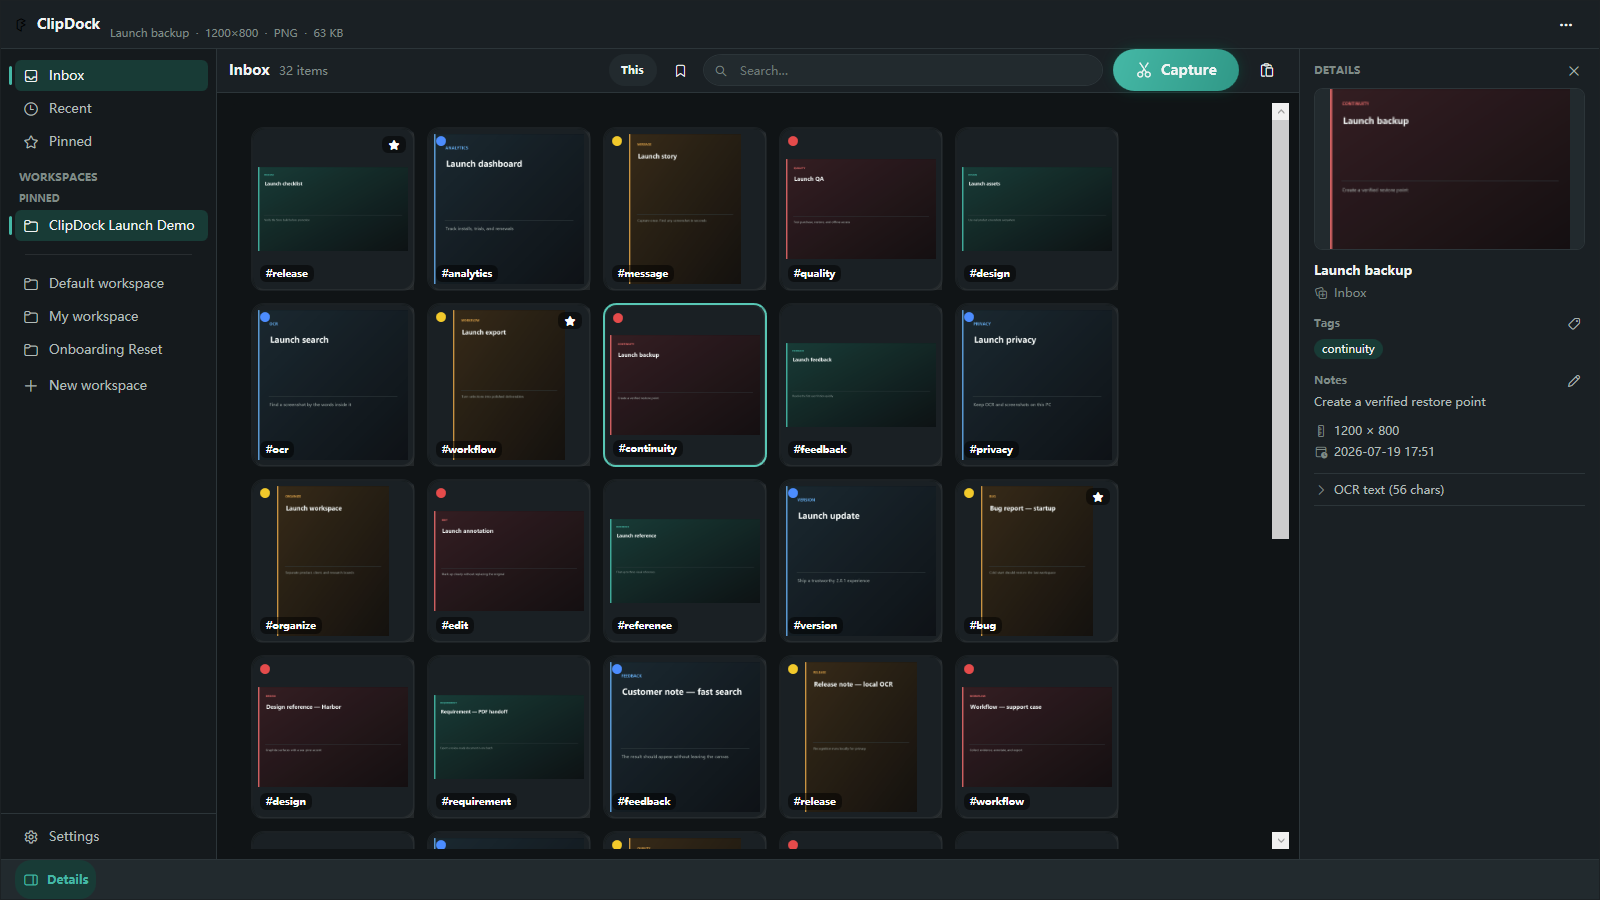Screen dimensions: 1600x900
Task: Unpin star on Launch checklist card
Action: pos(394,145)
